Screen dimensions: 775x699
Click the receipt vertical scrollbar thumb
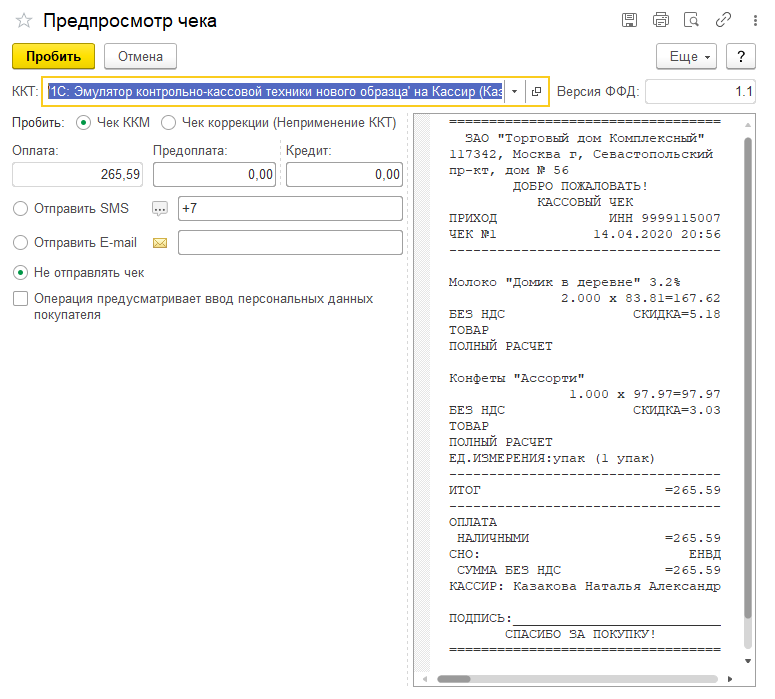pos(748,378)
